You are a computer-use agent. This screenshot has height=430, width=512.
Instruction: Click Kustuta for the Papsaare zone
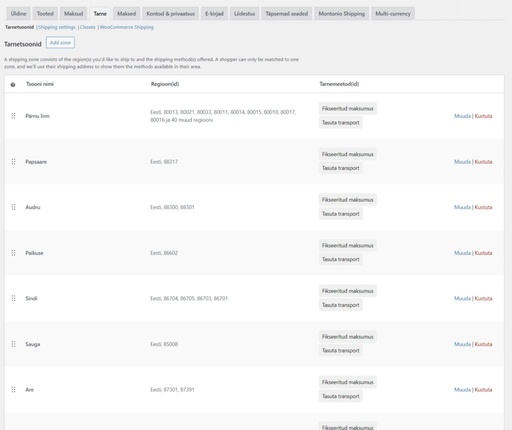[x=483, y=162]
